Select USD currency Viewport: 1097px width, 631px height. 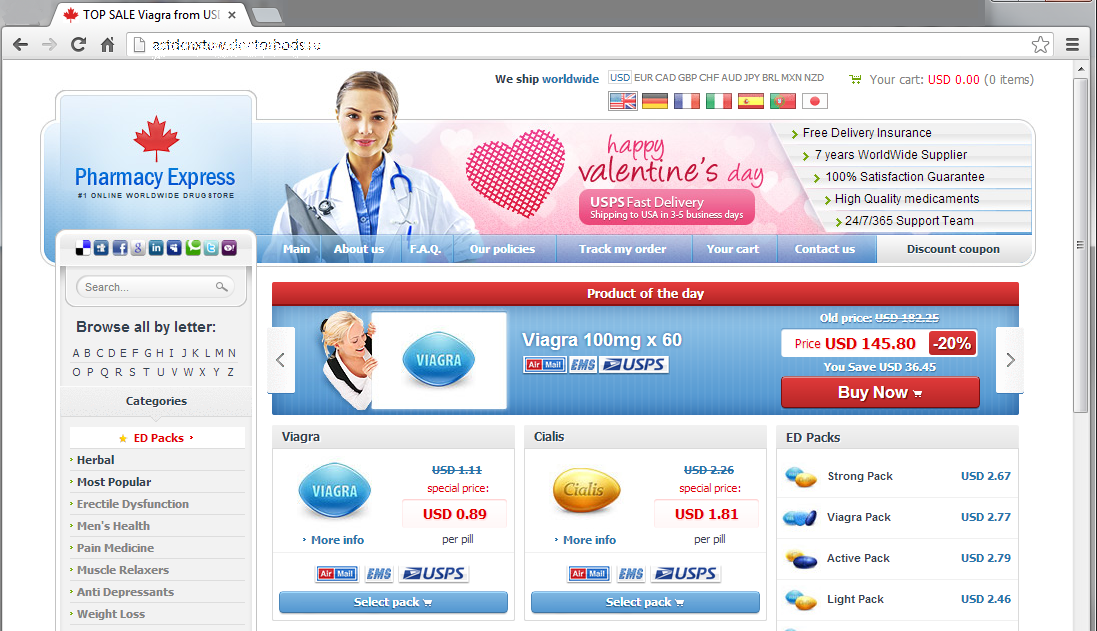click(x=620, y=78)
